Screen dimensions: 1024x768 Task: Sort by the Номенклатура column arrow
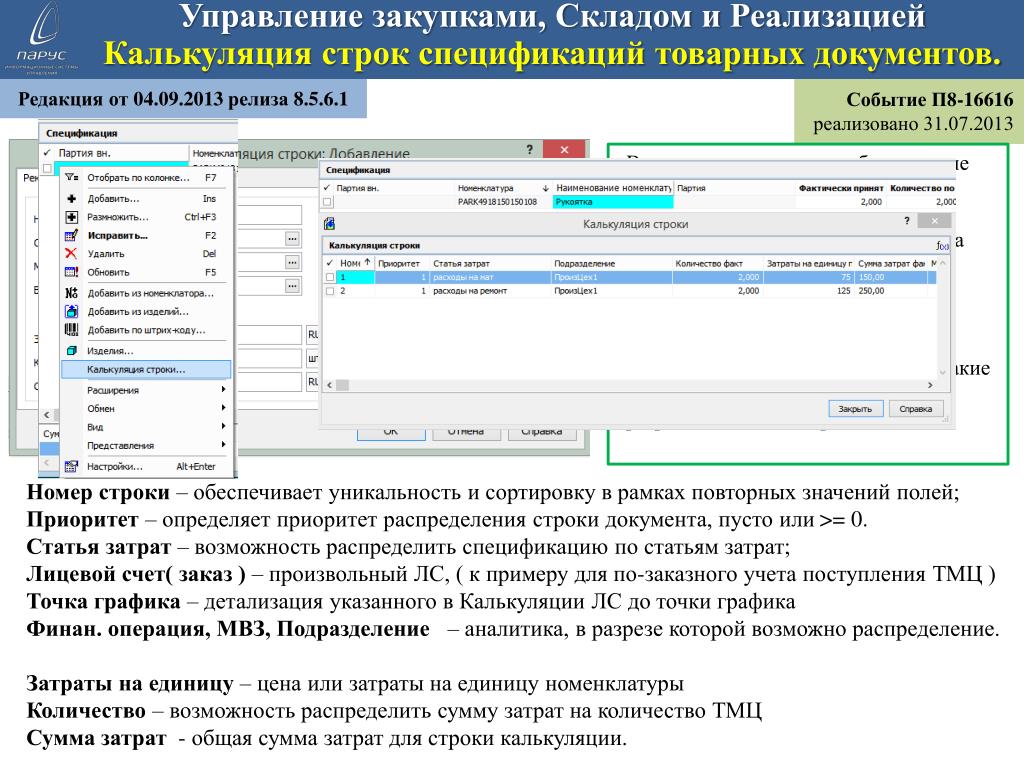(546, 188)
